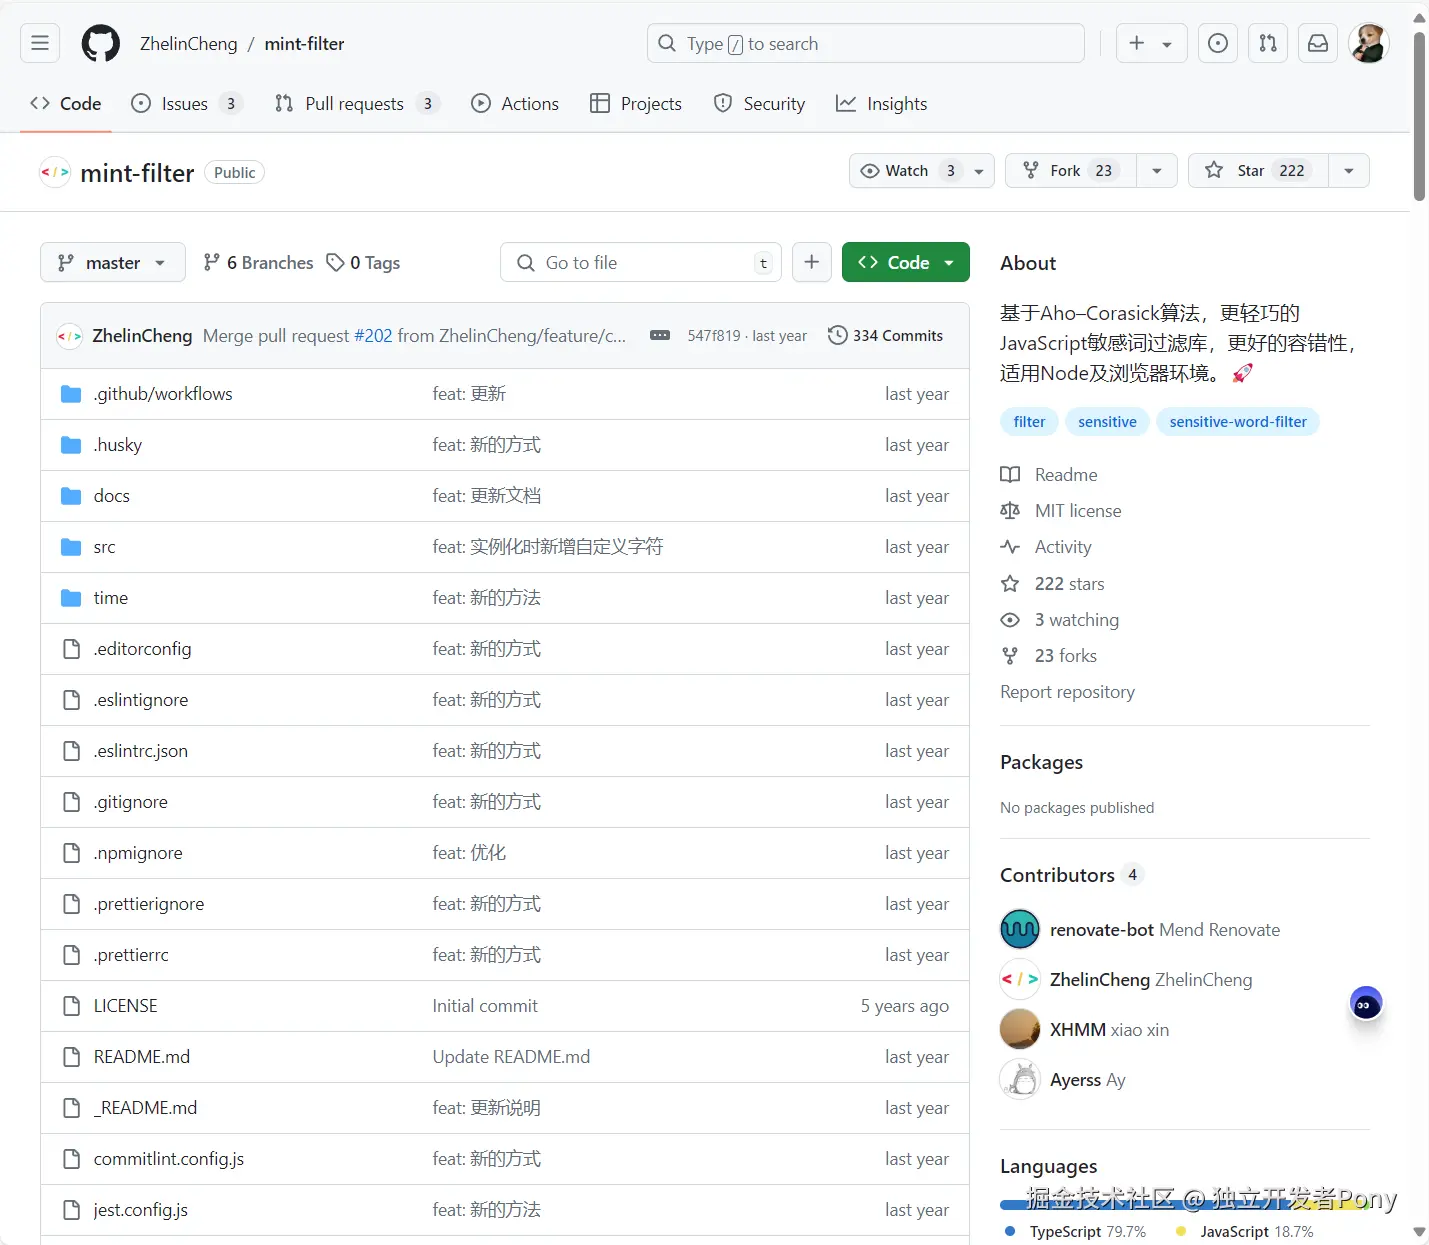Open the hamburger navigation menu

tap(40, 43)
